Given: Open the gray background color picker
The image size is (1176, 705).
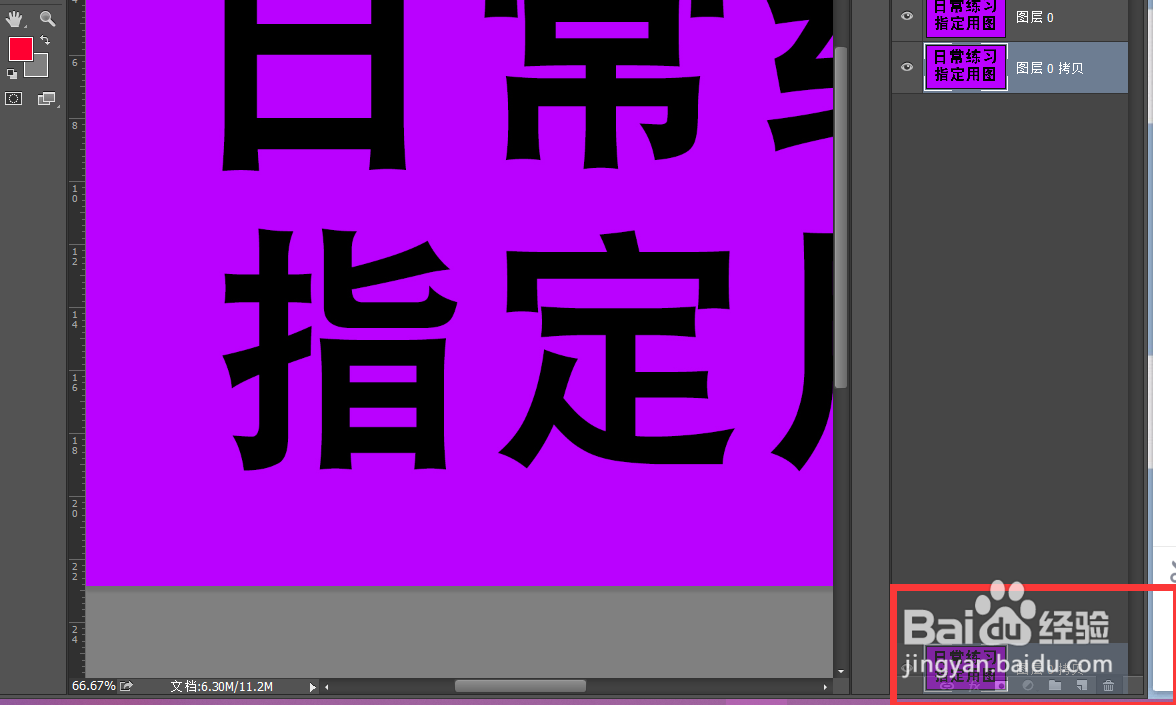Looking at the screenshot, I should click(39, 68).
